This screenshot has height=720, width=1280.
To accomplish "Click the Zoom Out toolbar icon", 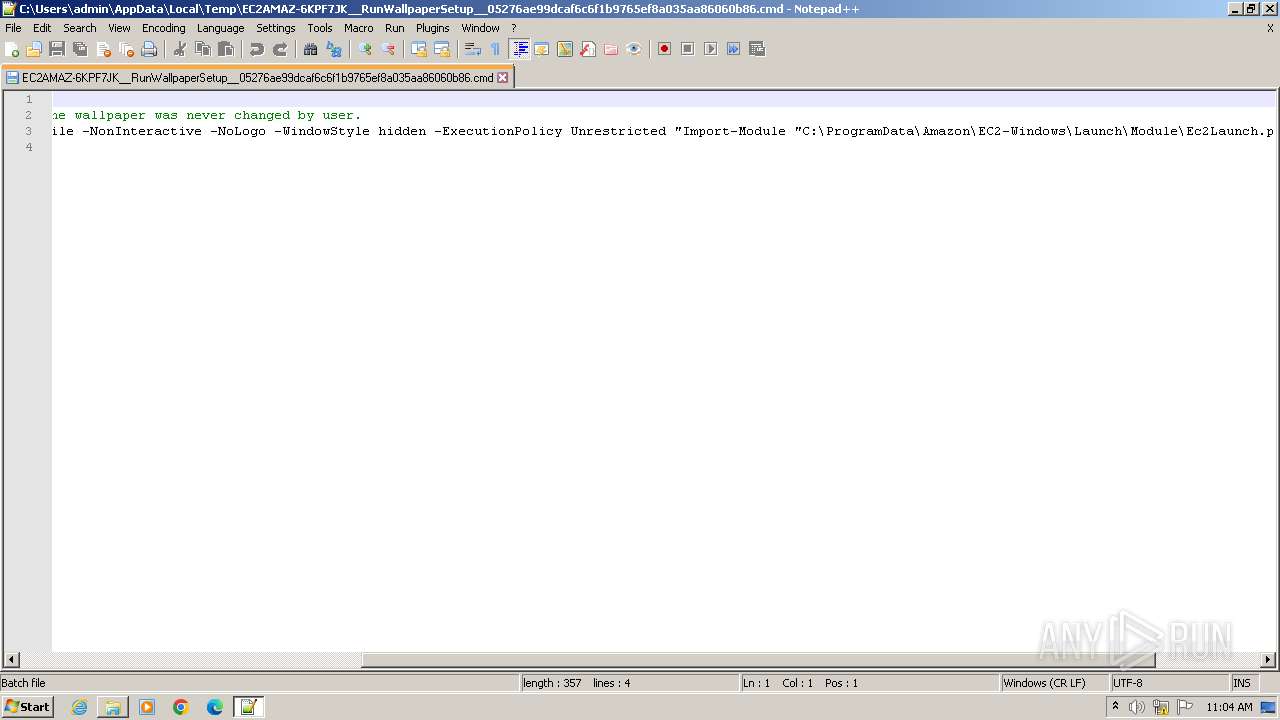I will (x=388, y=49).
